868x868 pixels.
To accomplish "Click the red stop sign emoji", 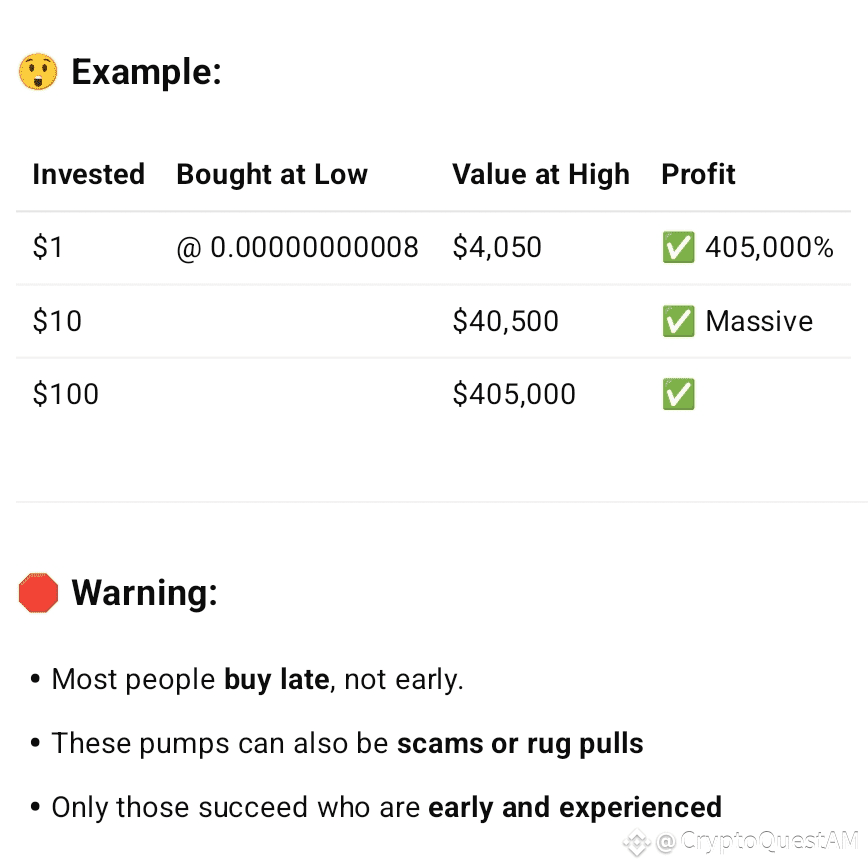I will click(x=38, y=593).
